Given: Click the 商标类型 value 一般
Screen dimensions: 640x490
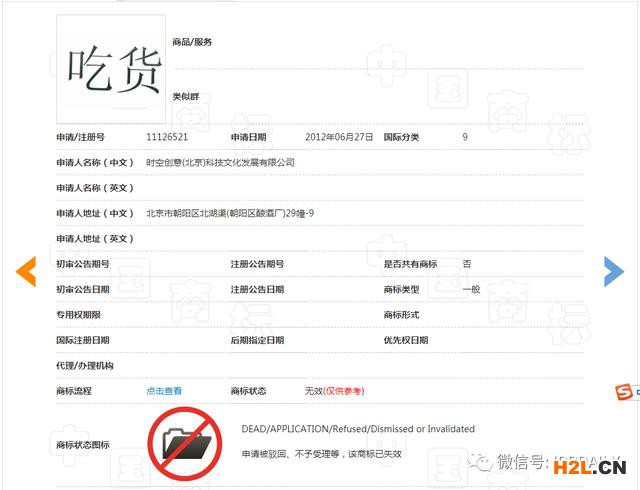Looking at the screenshot, I should coord(472,289).
